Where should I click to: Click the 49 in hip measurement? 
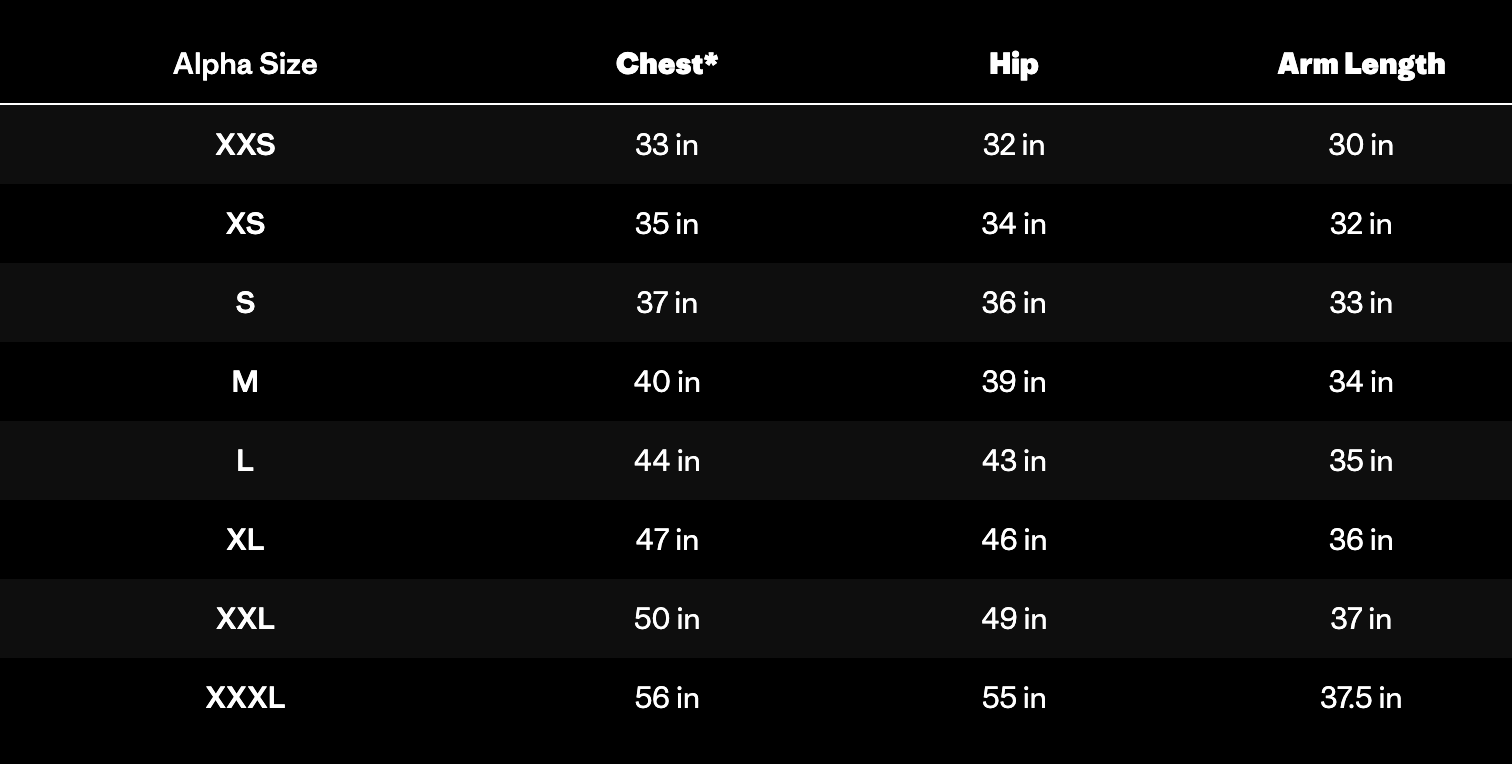[x=1013, y=619]
